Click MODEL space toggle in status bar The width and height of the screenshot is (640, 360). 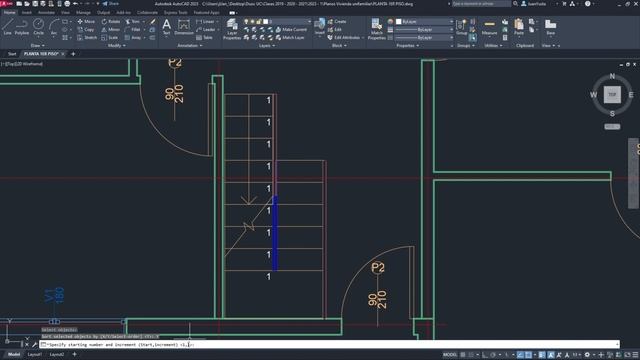tap(450, 355)
